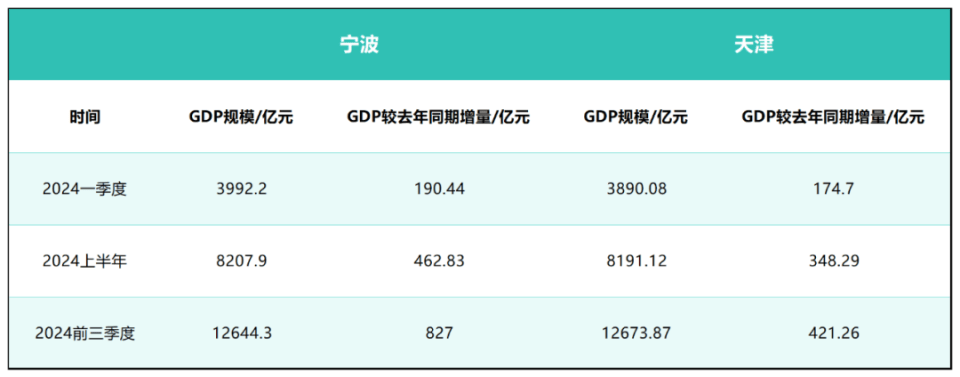Click the 174.7 cell

pyautogui.click(x=833, y=189)
